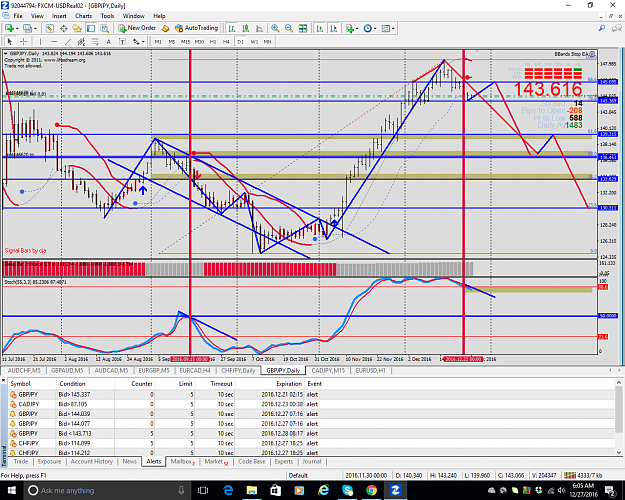Toggle Chart Shift
Viewport: 625px width, 500px height.
(x=334, y=28)
